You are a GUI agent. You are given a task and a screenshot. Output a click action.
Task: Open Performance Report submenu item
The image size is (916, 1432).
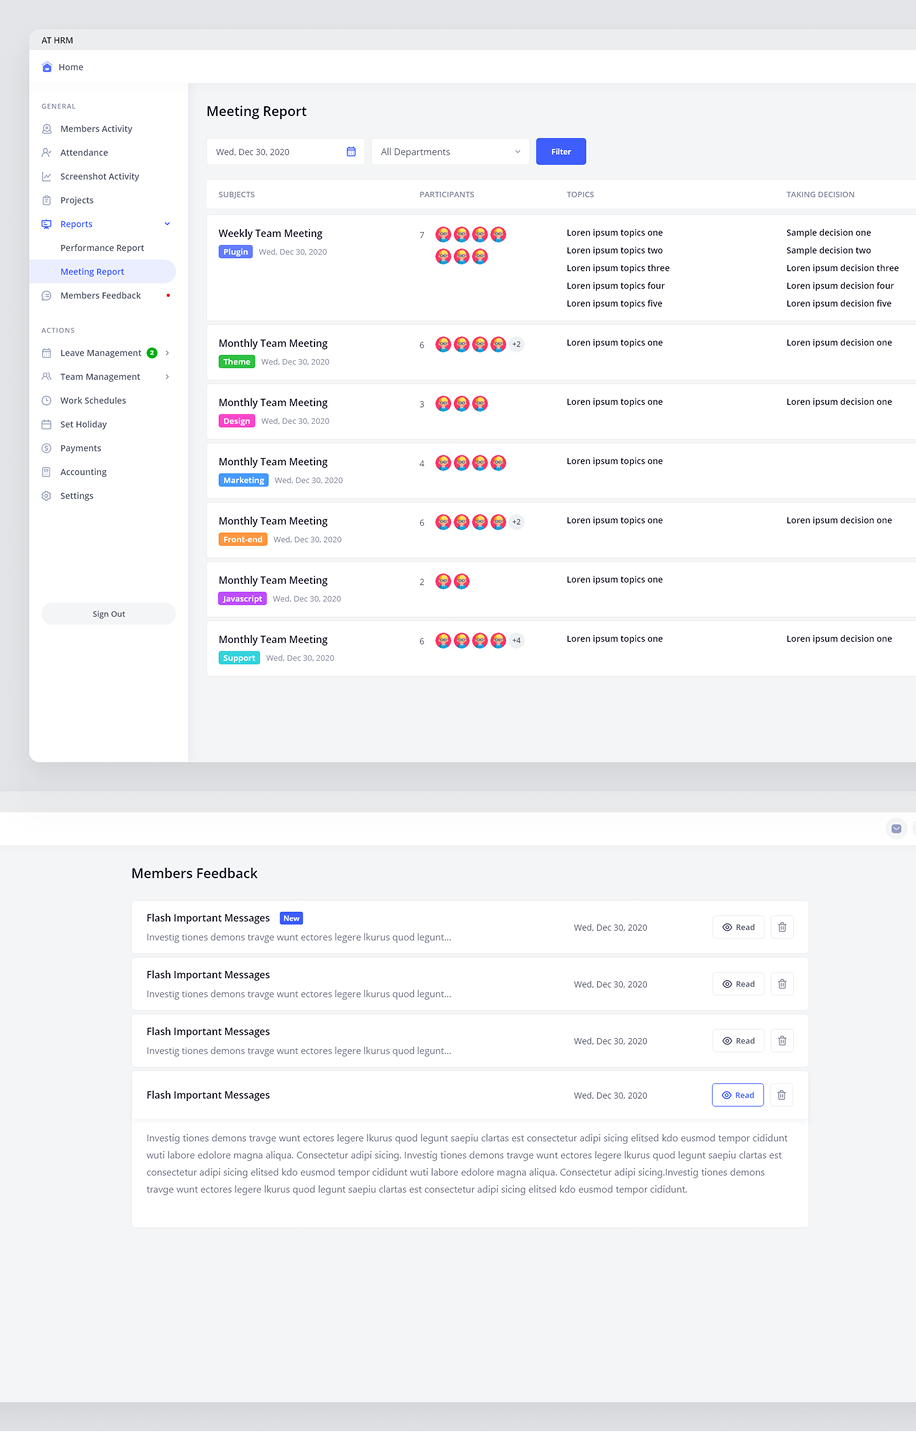(x=102, y=248)
